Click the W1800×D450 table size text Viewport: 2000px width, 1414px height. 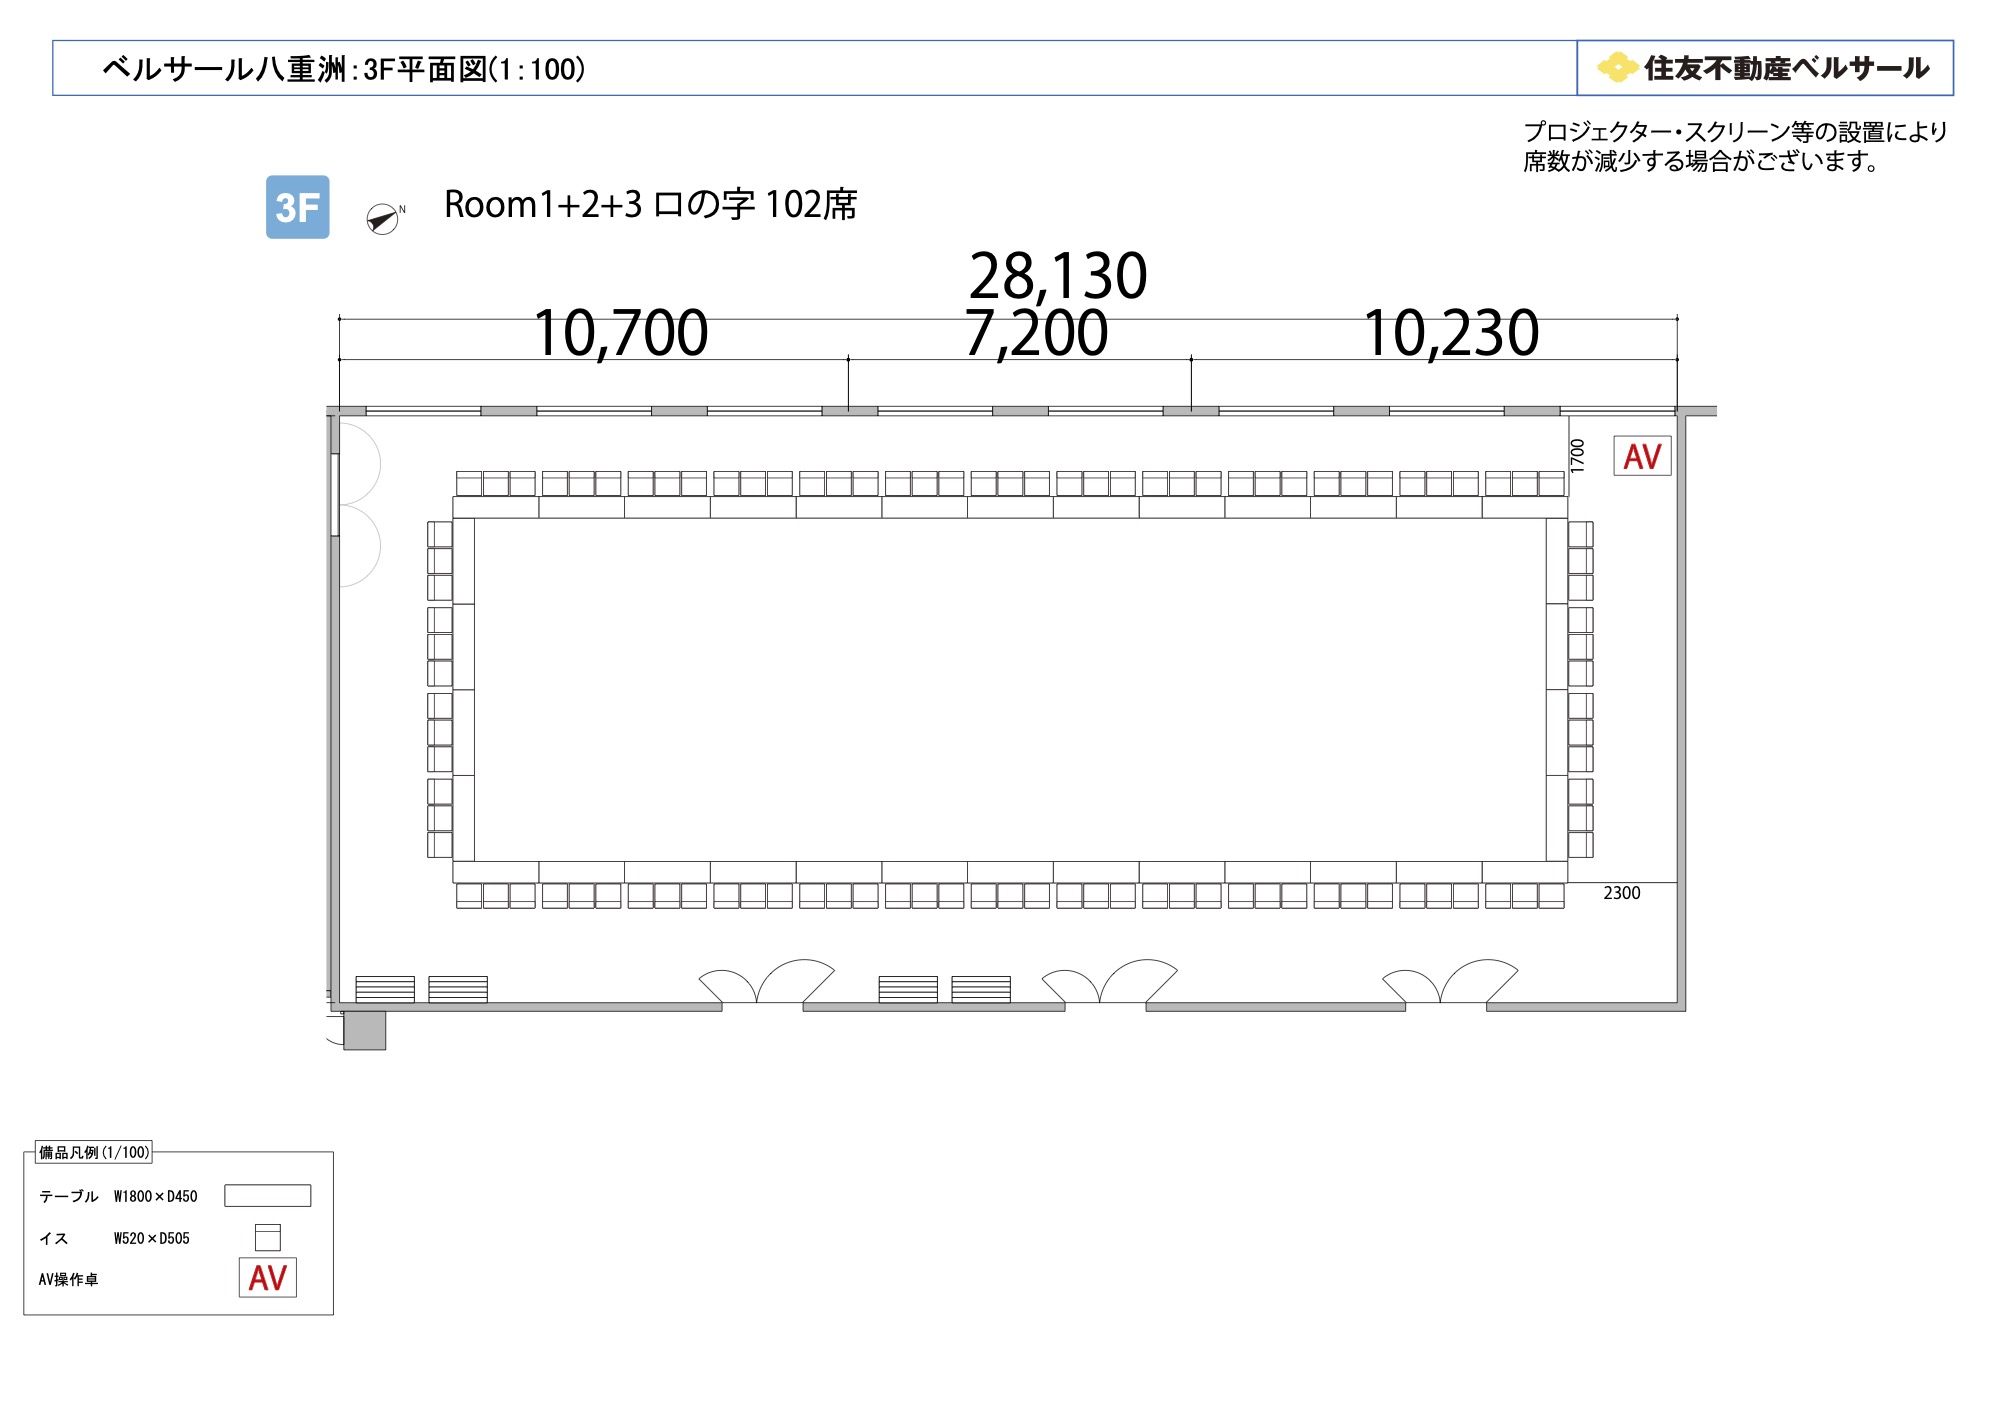tap(156, 1196)
